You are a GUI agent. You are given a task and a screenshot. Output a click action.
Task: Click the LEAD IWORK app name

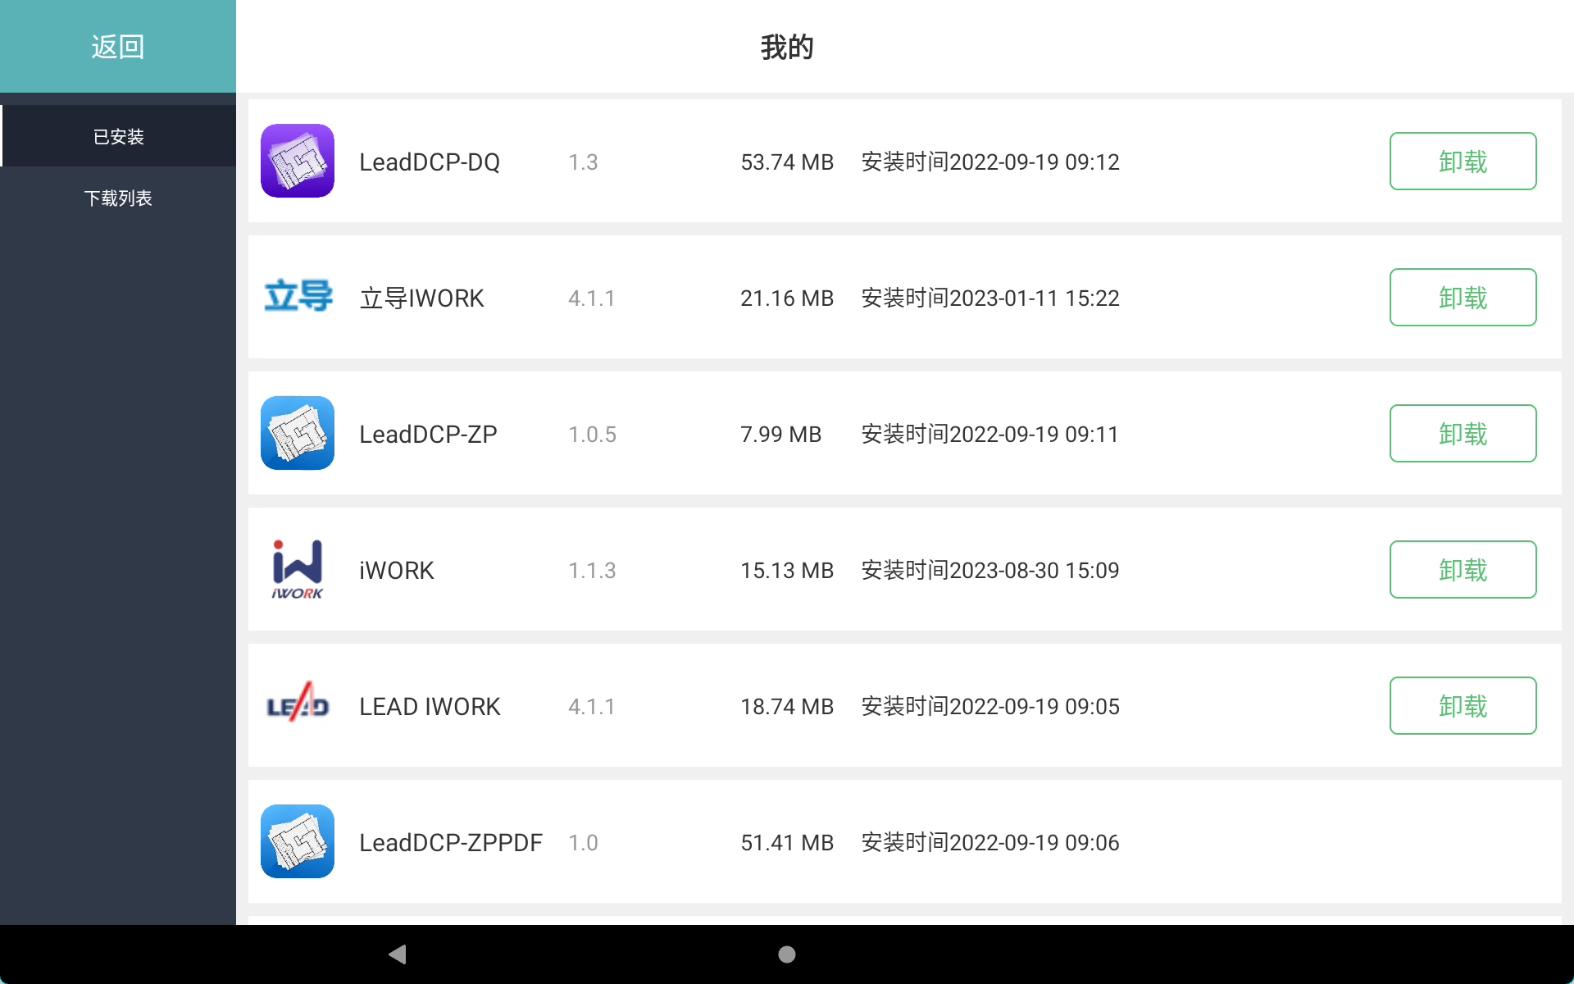[430, 706]
